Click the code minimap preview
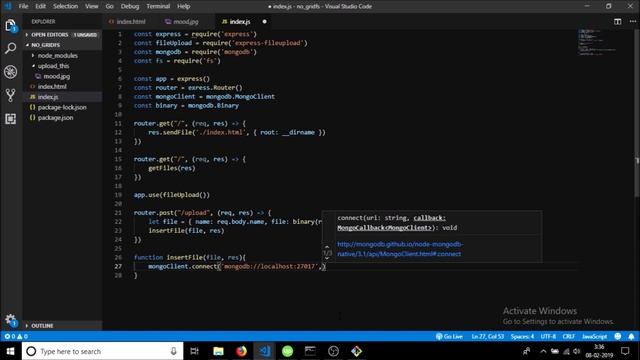 597,42
